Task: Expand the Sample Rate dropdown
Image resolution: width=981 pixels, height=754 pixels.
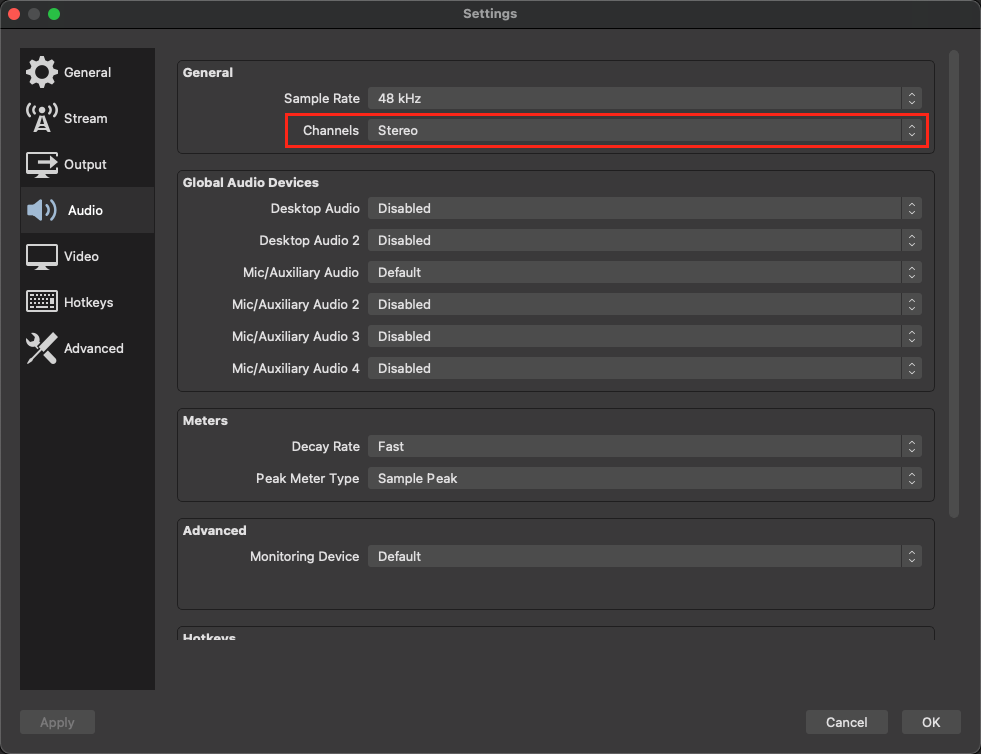Action: [x=644, y=98]
